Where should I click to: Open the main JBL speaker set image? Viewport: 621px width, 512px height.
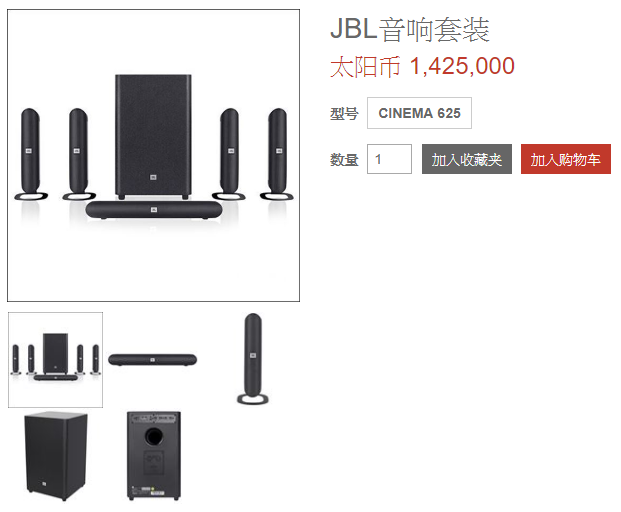click(x=154, y=156)
